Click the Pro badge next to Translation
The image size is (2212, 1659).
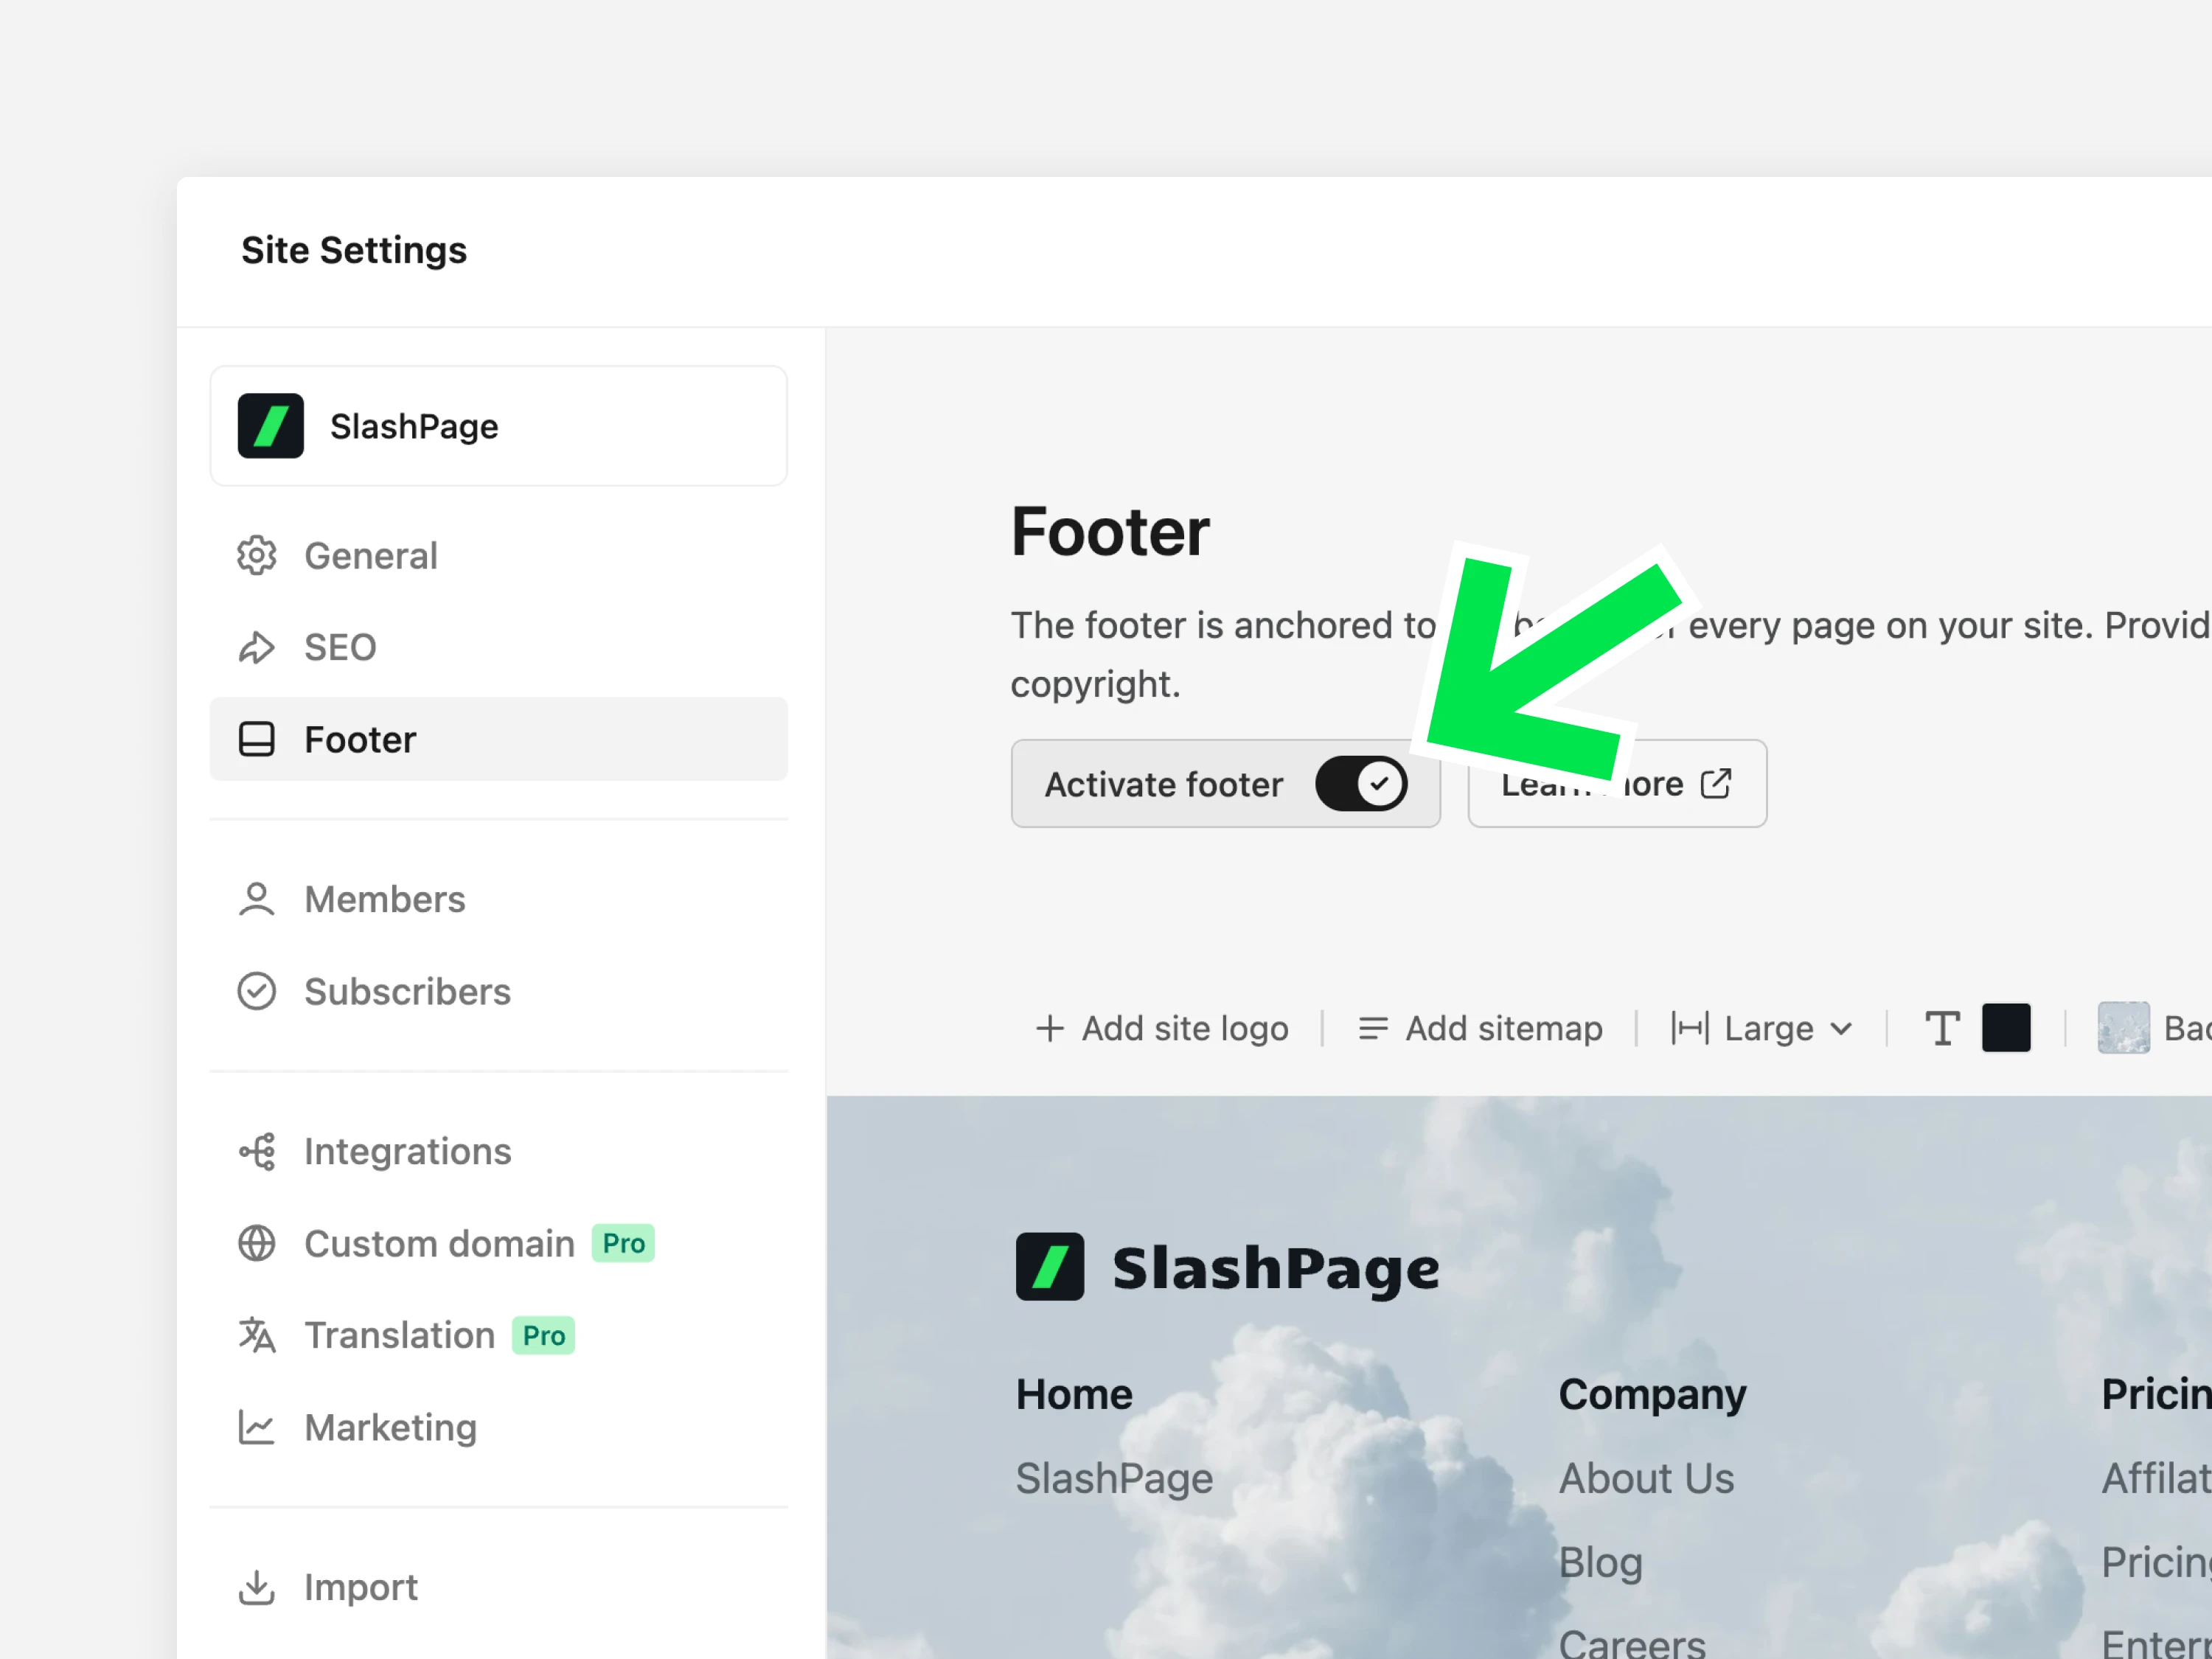coord(543,1335)
